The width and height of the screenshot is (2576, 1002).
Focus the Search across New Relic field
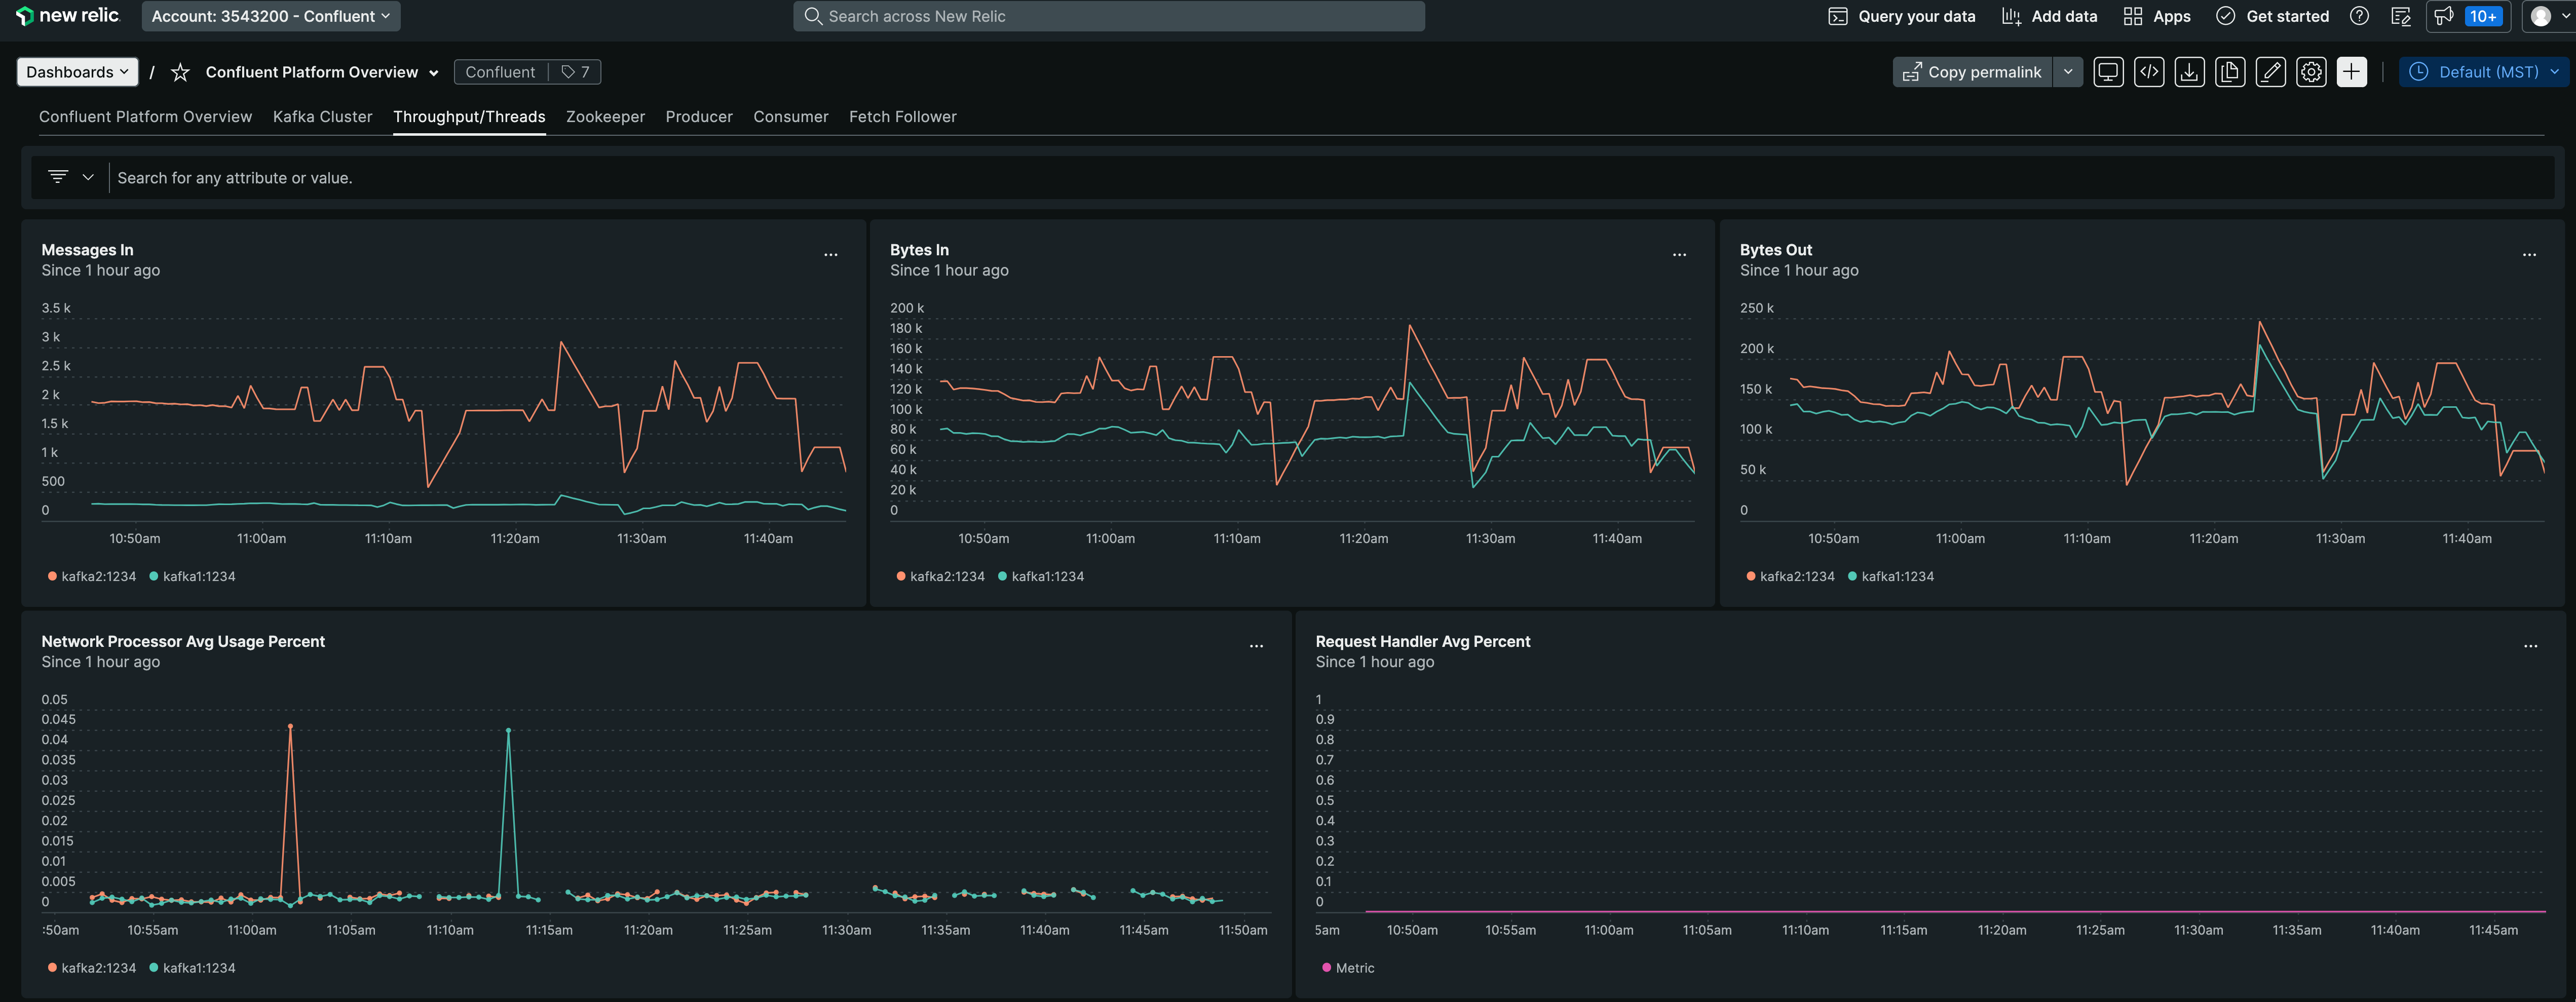click(1108, 16)
